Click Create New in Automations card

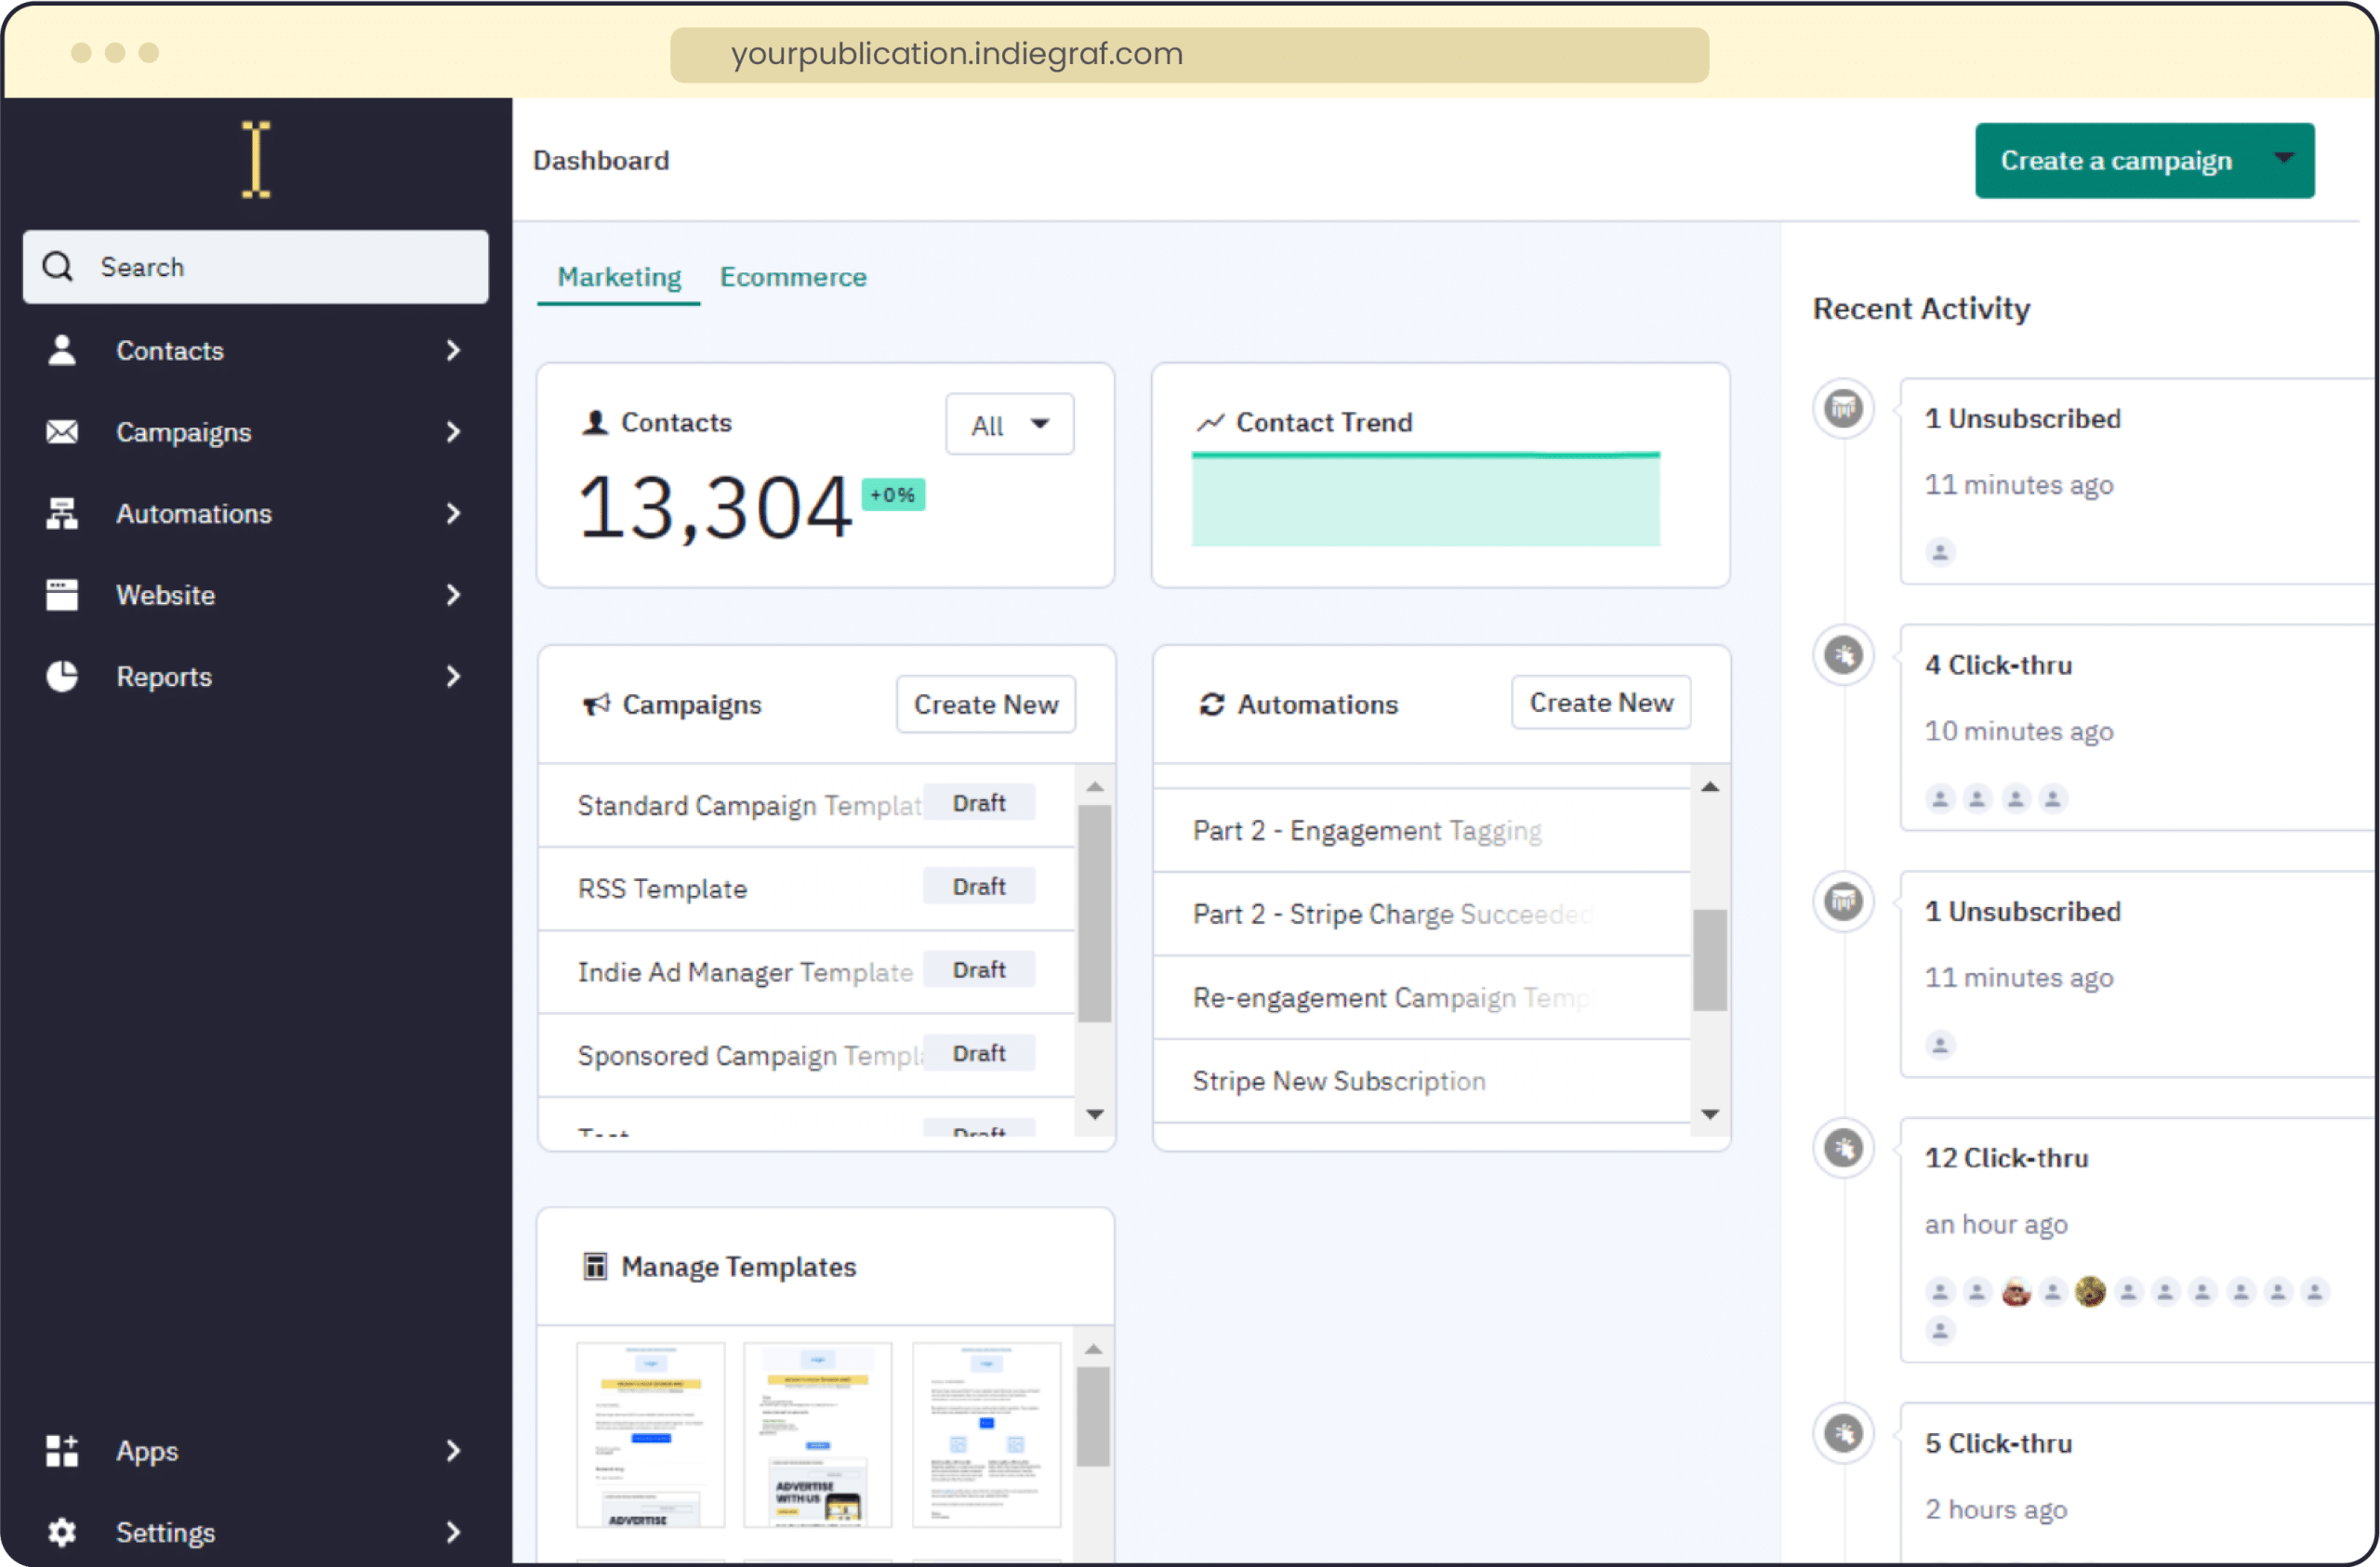tap(1600, 703)
